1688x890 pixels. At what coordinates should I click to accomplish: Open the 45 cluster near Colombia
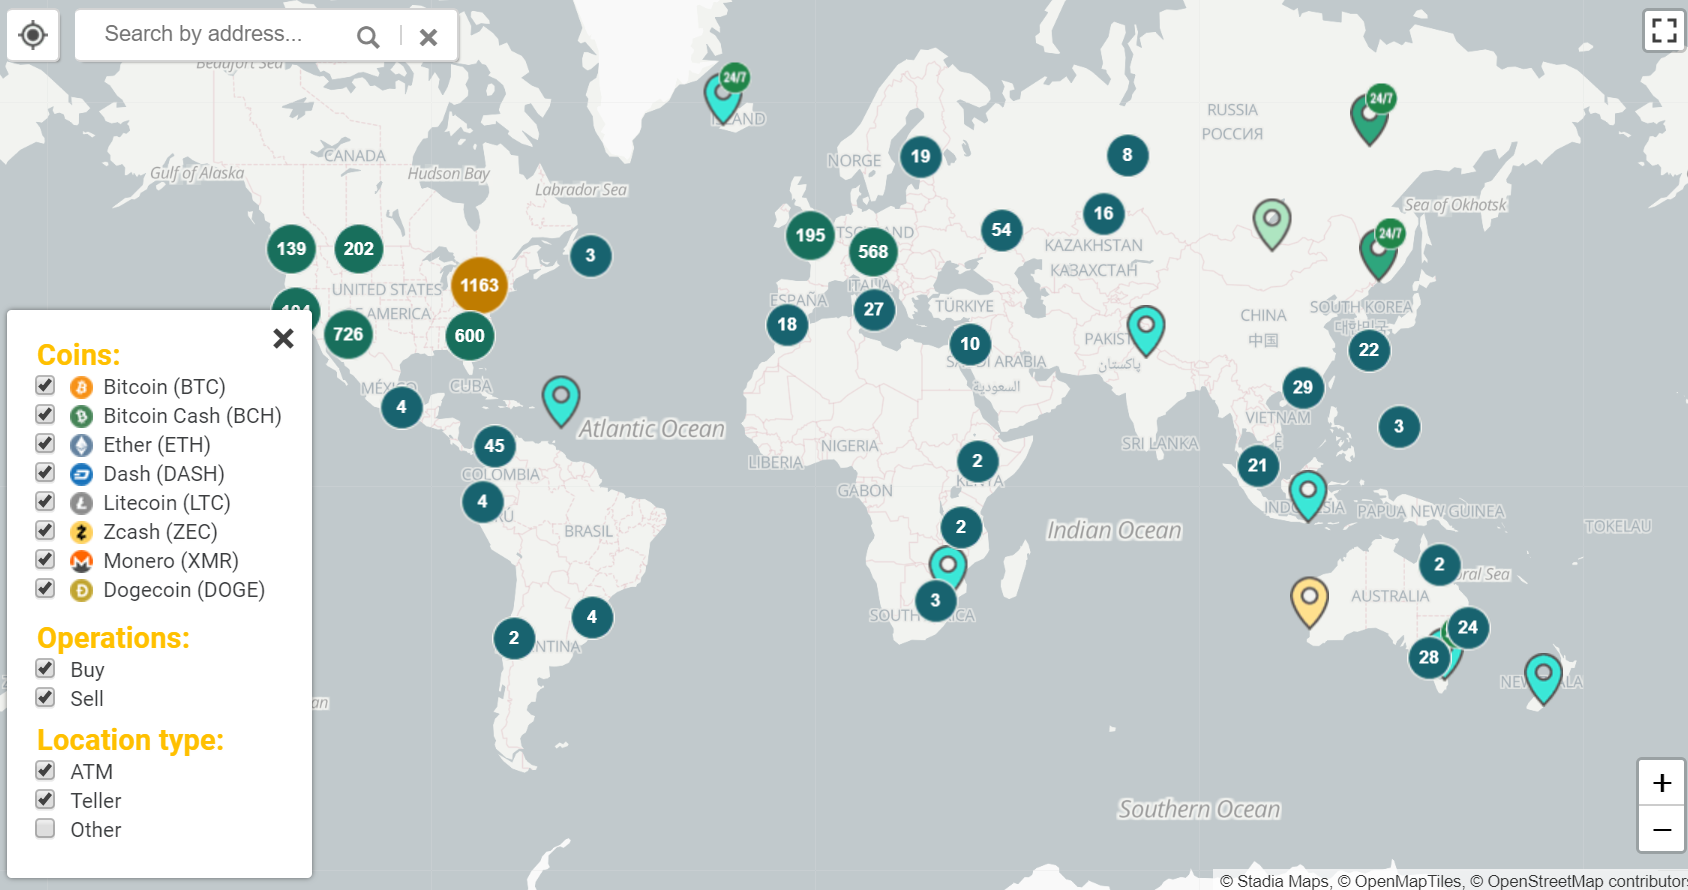click(x=494, y=446)
